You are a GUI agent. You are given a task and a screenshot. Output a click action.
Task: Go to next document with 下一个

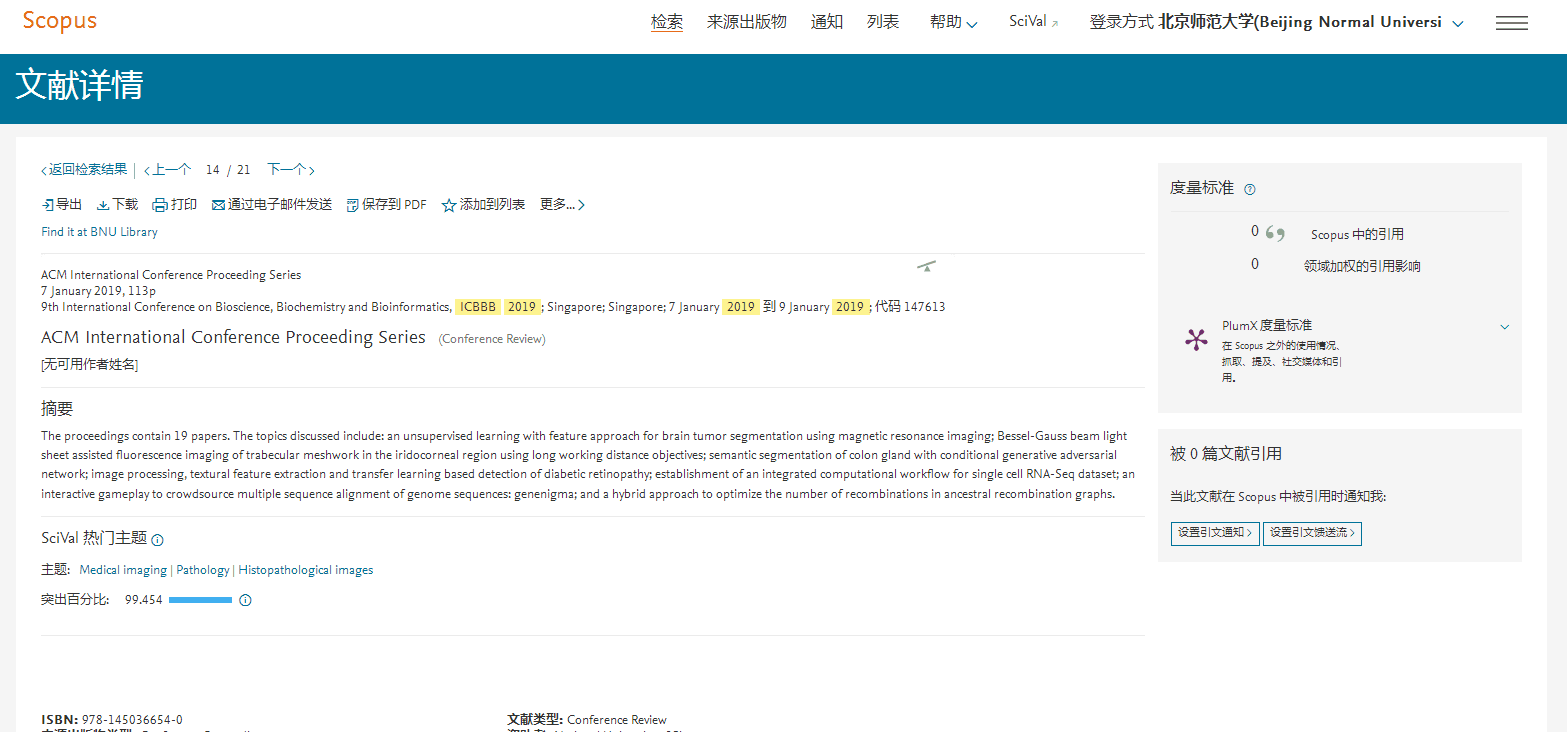pyautogui.click(x=291, y=170)
